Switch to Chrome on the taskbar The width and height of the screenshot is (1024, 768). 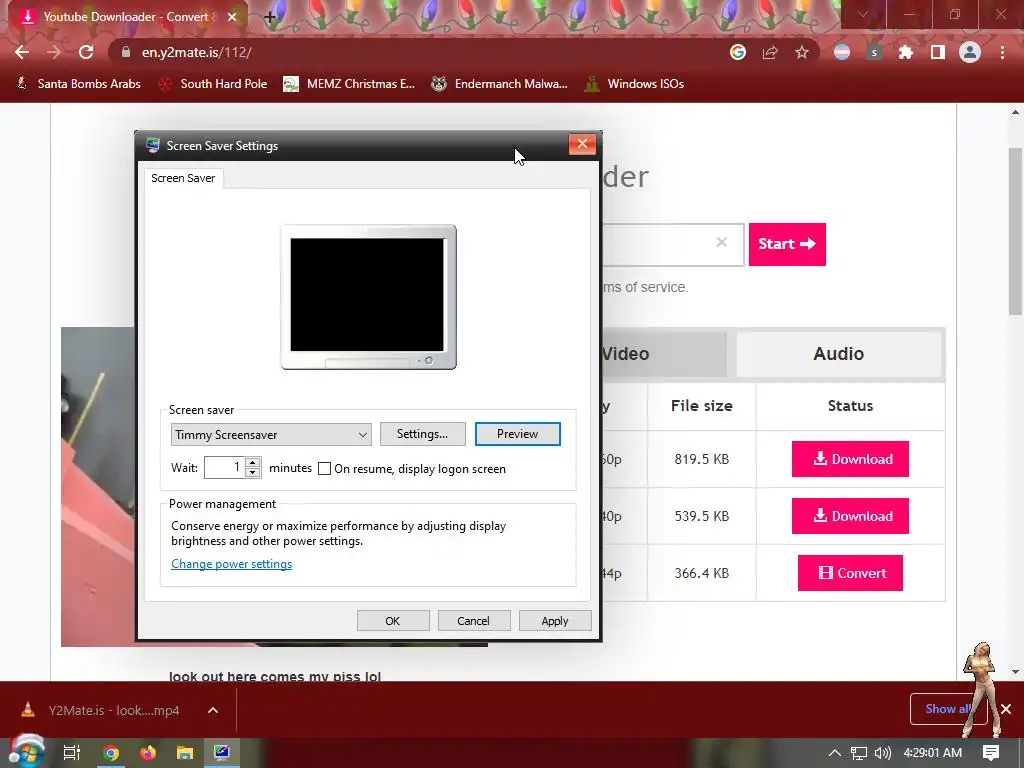pyautogui.click(x=111, y=753)
